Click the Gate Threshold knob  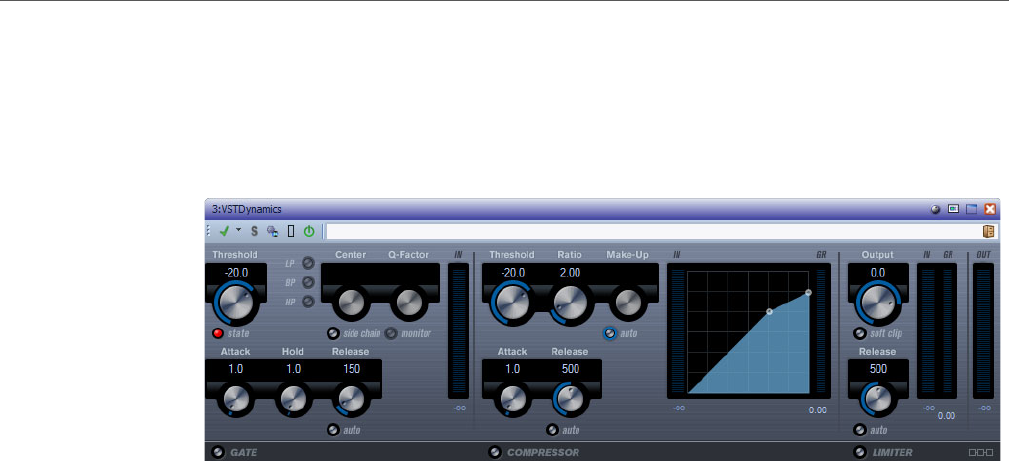236,303
